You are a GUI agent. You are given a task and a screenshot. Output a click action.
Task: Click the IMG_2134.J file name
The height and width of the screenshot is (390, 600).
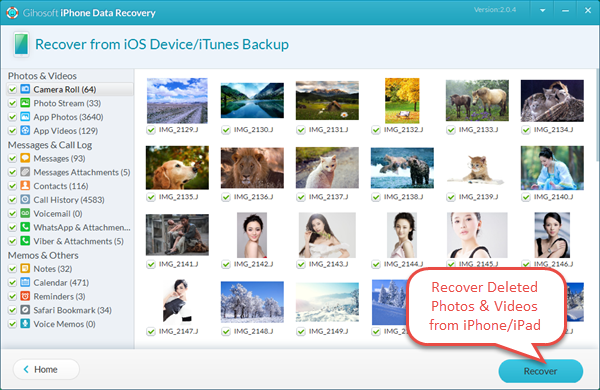(x=553, y=130)
